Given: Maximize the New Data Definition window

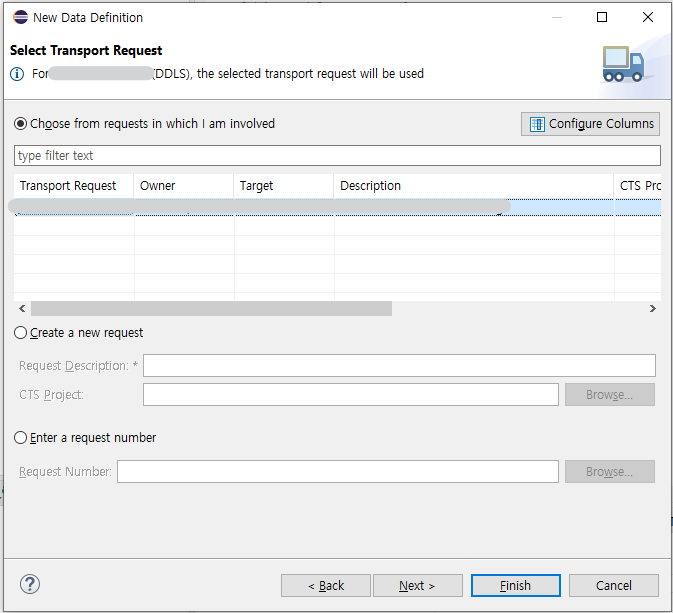Looking at the screenshot, I should tap(602, 17).
